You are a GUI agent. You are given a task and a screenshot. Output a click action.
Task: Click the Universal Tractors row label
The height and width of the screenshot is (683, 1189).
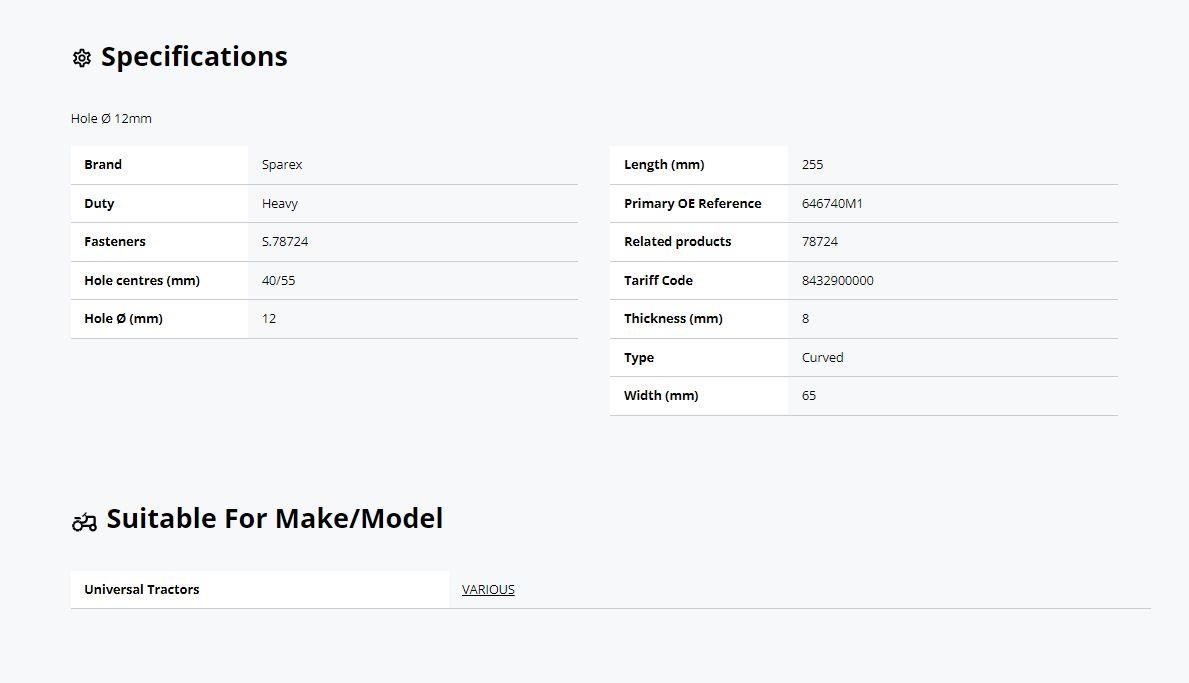(x=141, y=590)
